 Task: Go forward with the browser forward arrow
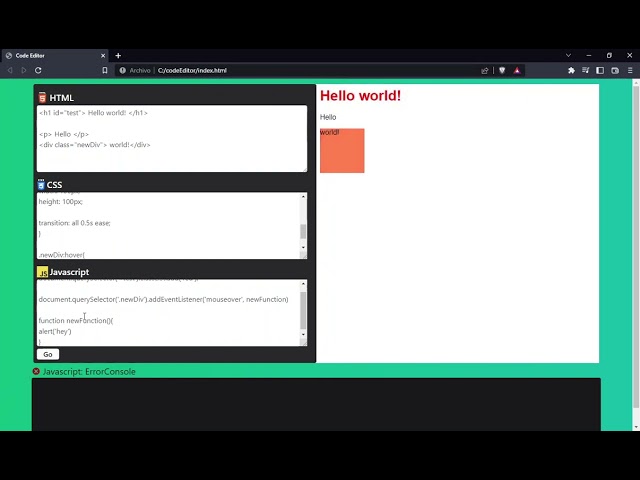pos(24,70)
